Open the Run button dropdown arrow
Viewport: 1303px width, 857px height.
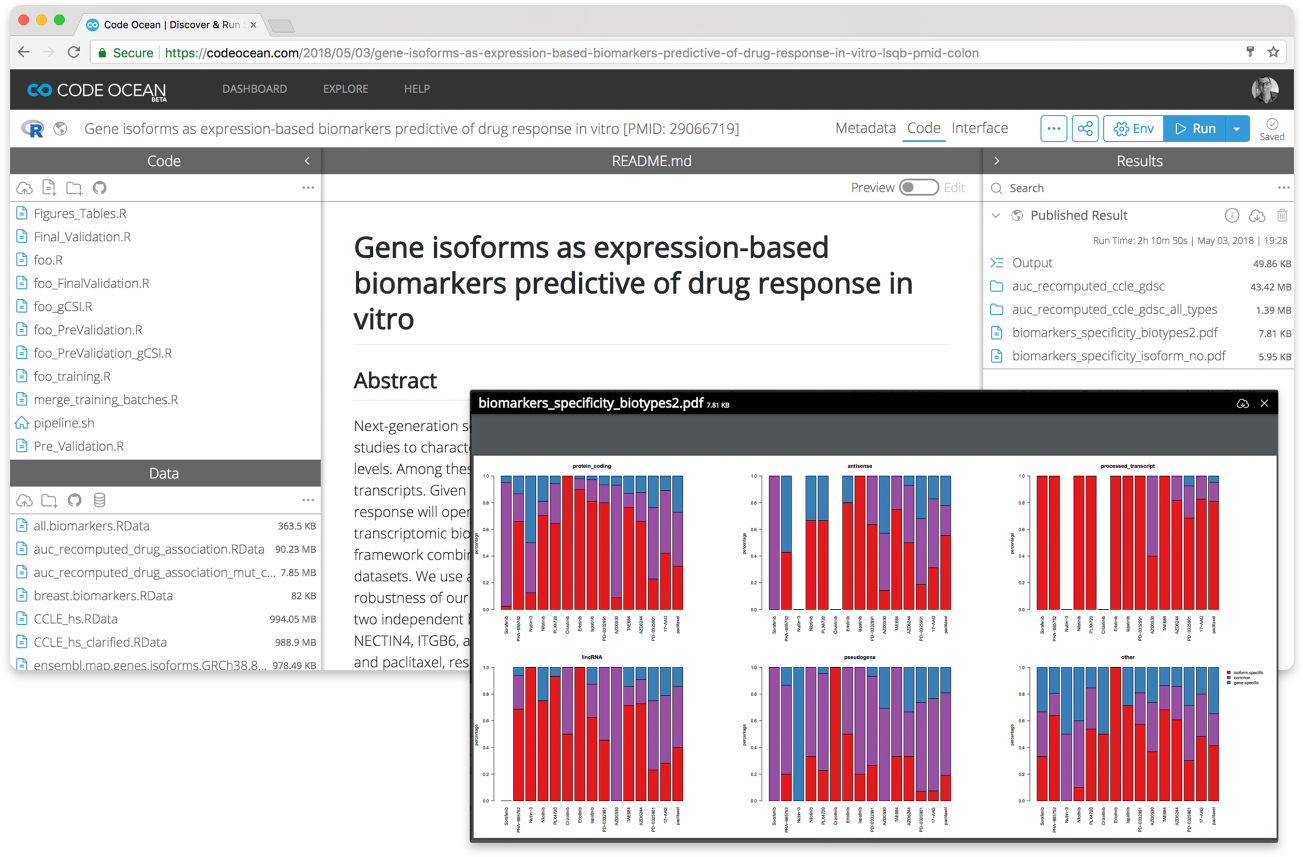tap(1237, 129)
